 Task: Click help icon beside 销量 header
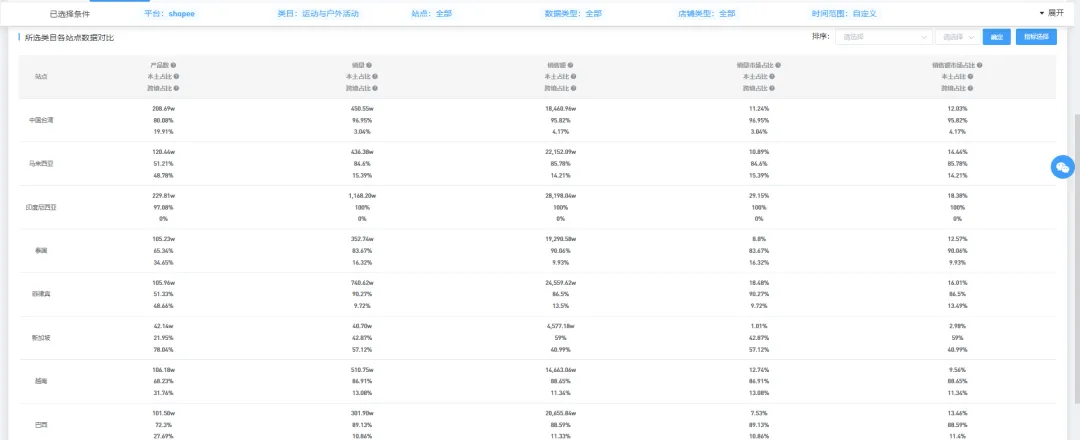[x=368, y=65]
